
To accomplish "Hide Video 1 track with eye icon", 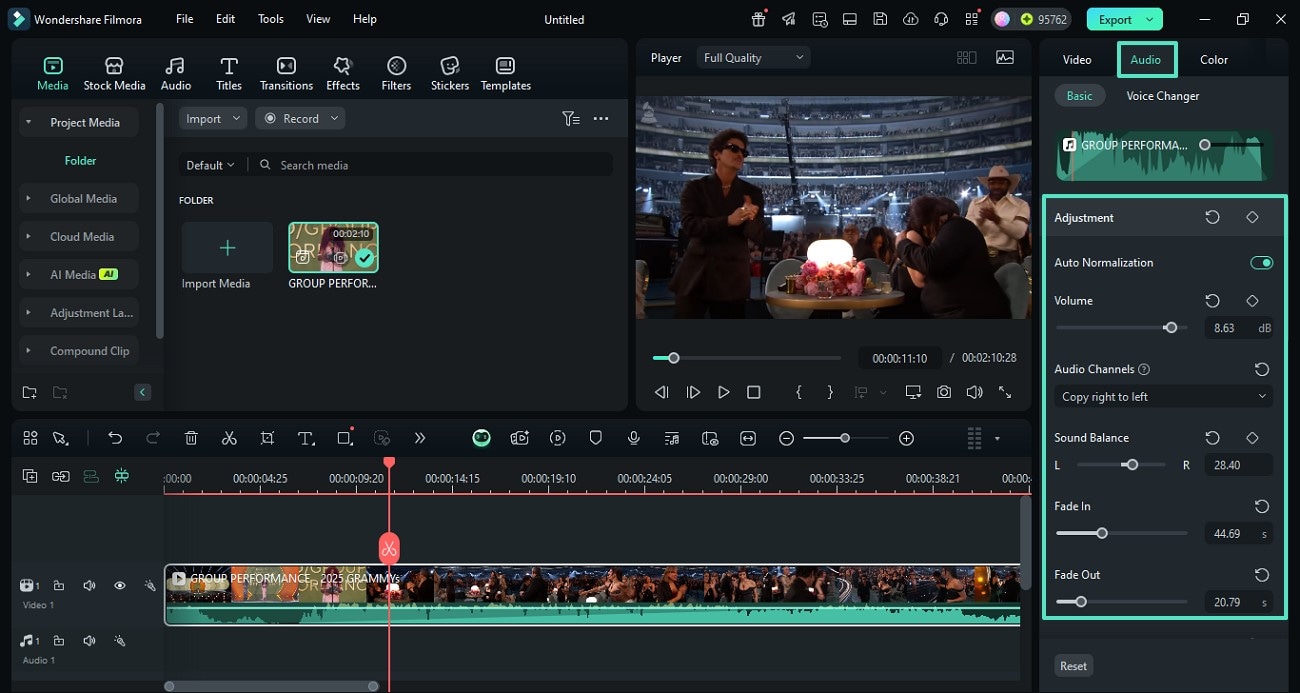I will tap(119, 586).
